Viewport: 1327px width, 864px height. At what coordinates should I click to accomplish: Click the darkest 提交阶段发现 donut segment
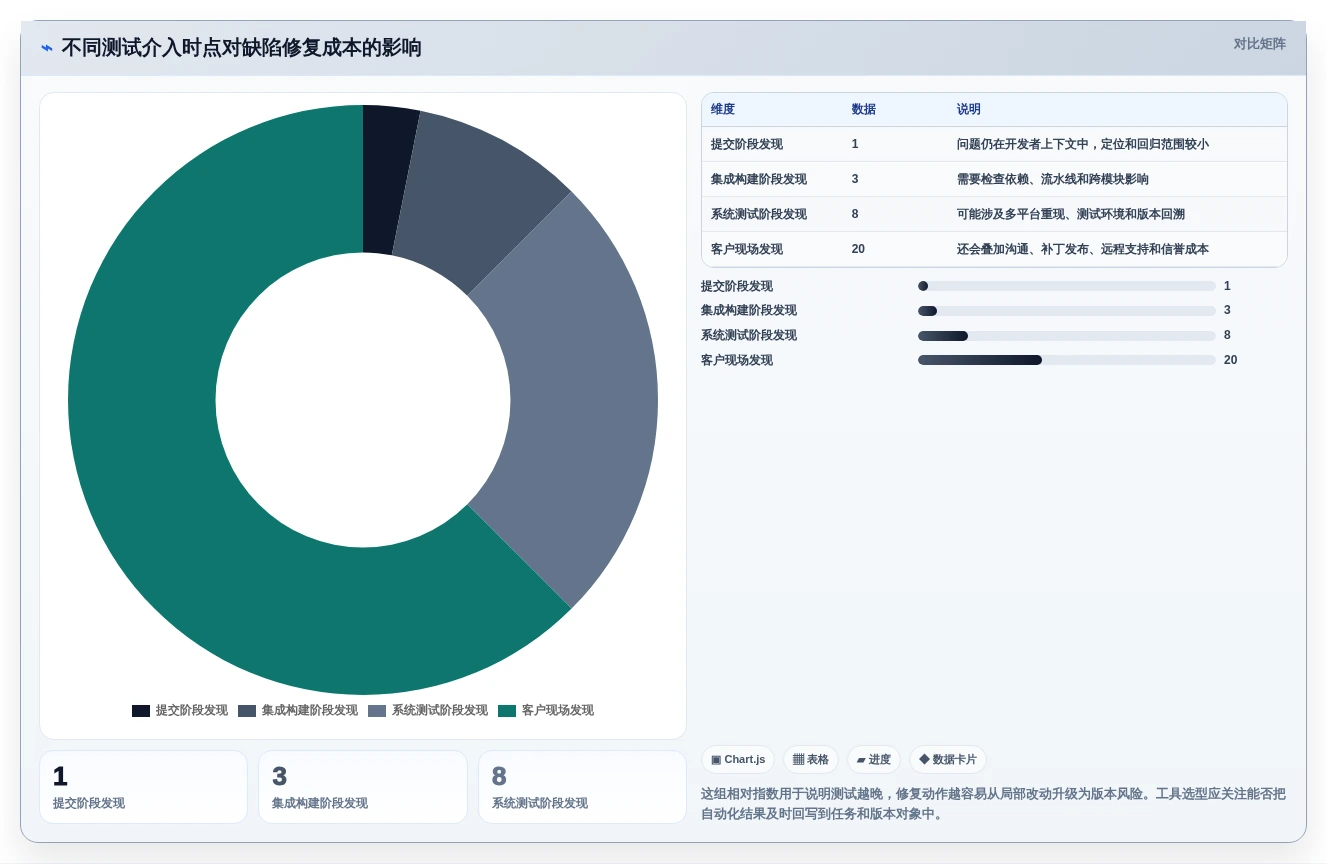[385, 180]
